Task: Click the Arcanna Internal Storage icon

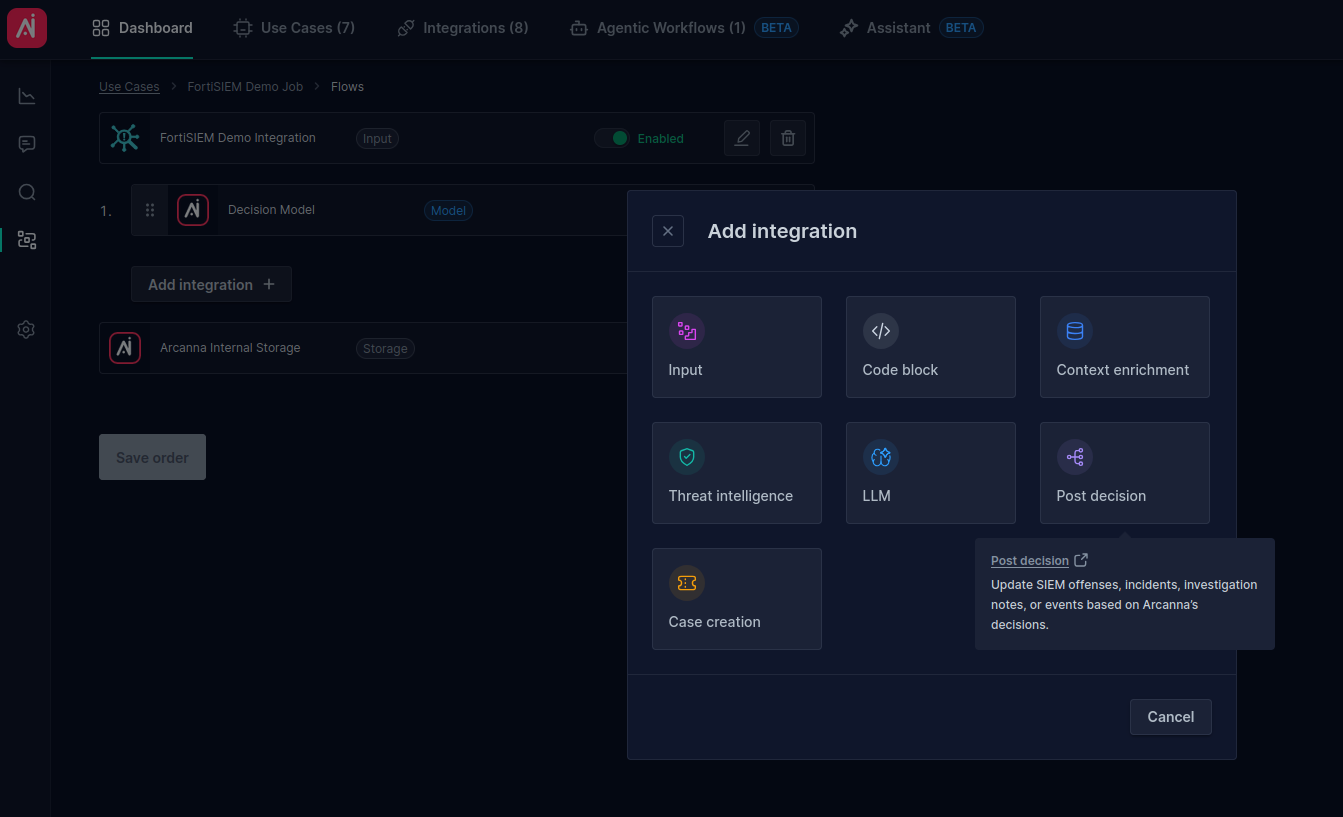Action: click(x=125, y=348)
